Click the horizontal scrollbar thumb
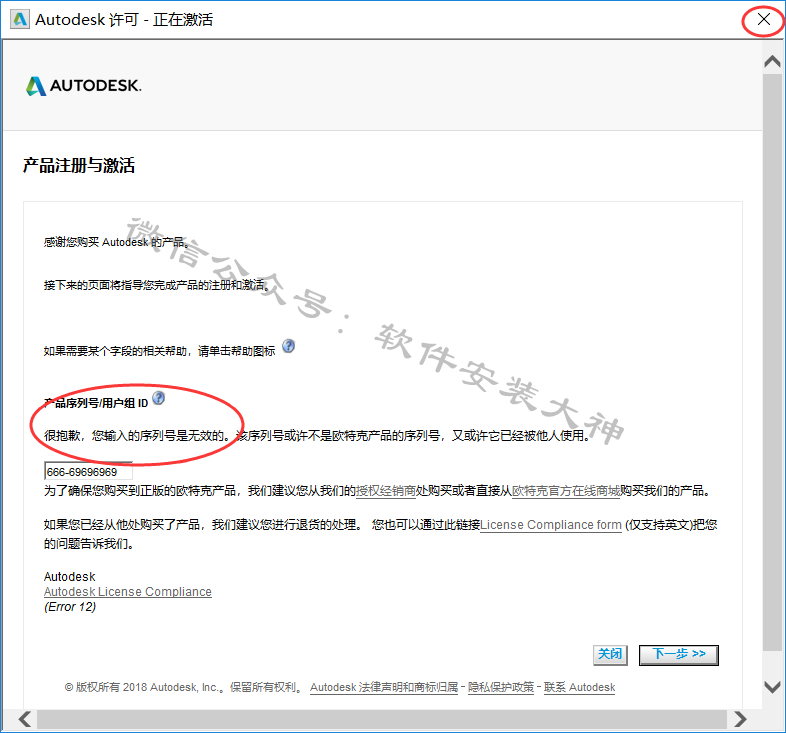The image size is (786, 733). [x=381, y=719]
